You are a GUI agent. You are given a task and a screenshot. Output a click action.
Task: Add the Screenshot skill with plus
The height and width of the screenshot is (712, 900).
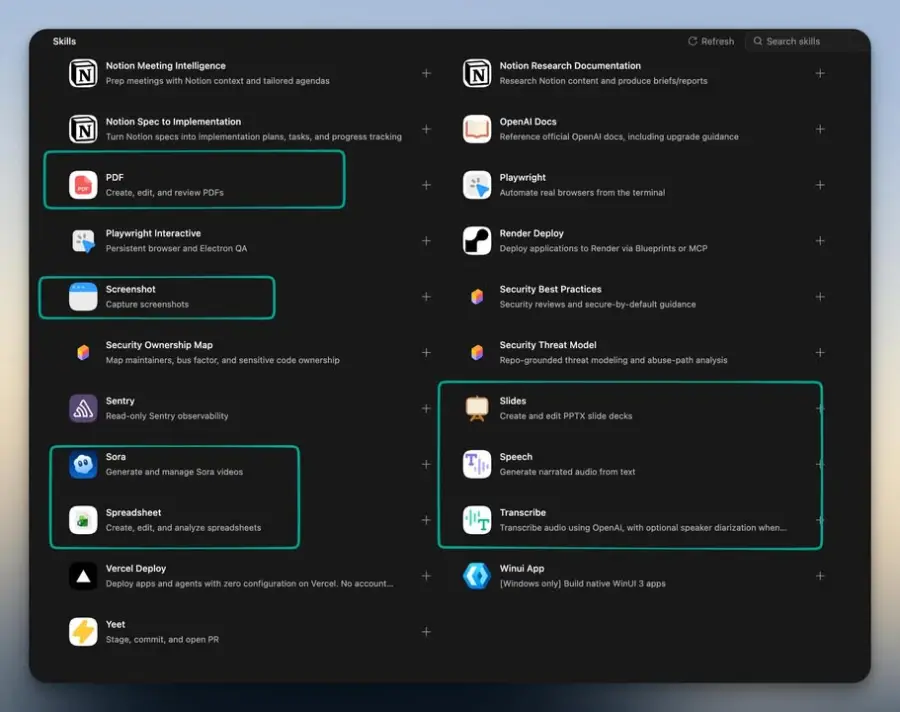[426, 296]
